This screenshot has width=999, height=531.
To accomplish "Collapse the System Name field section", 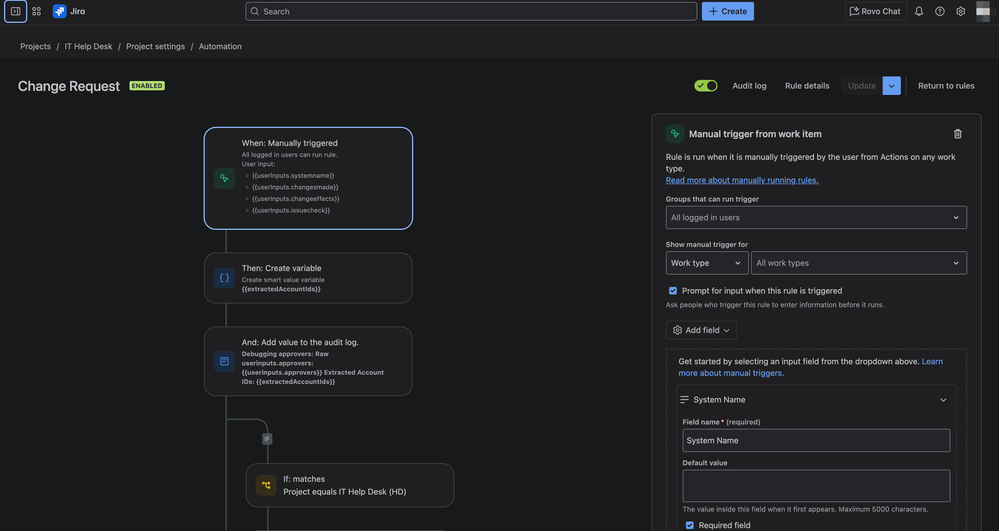I will pyautogui.click(x=943, y=400).
